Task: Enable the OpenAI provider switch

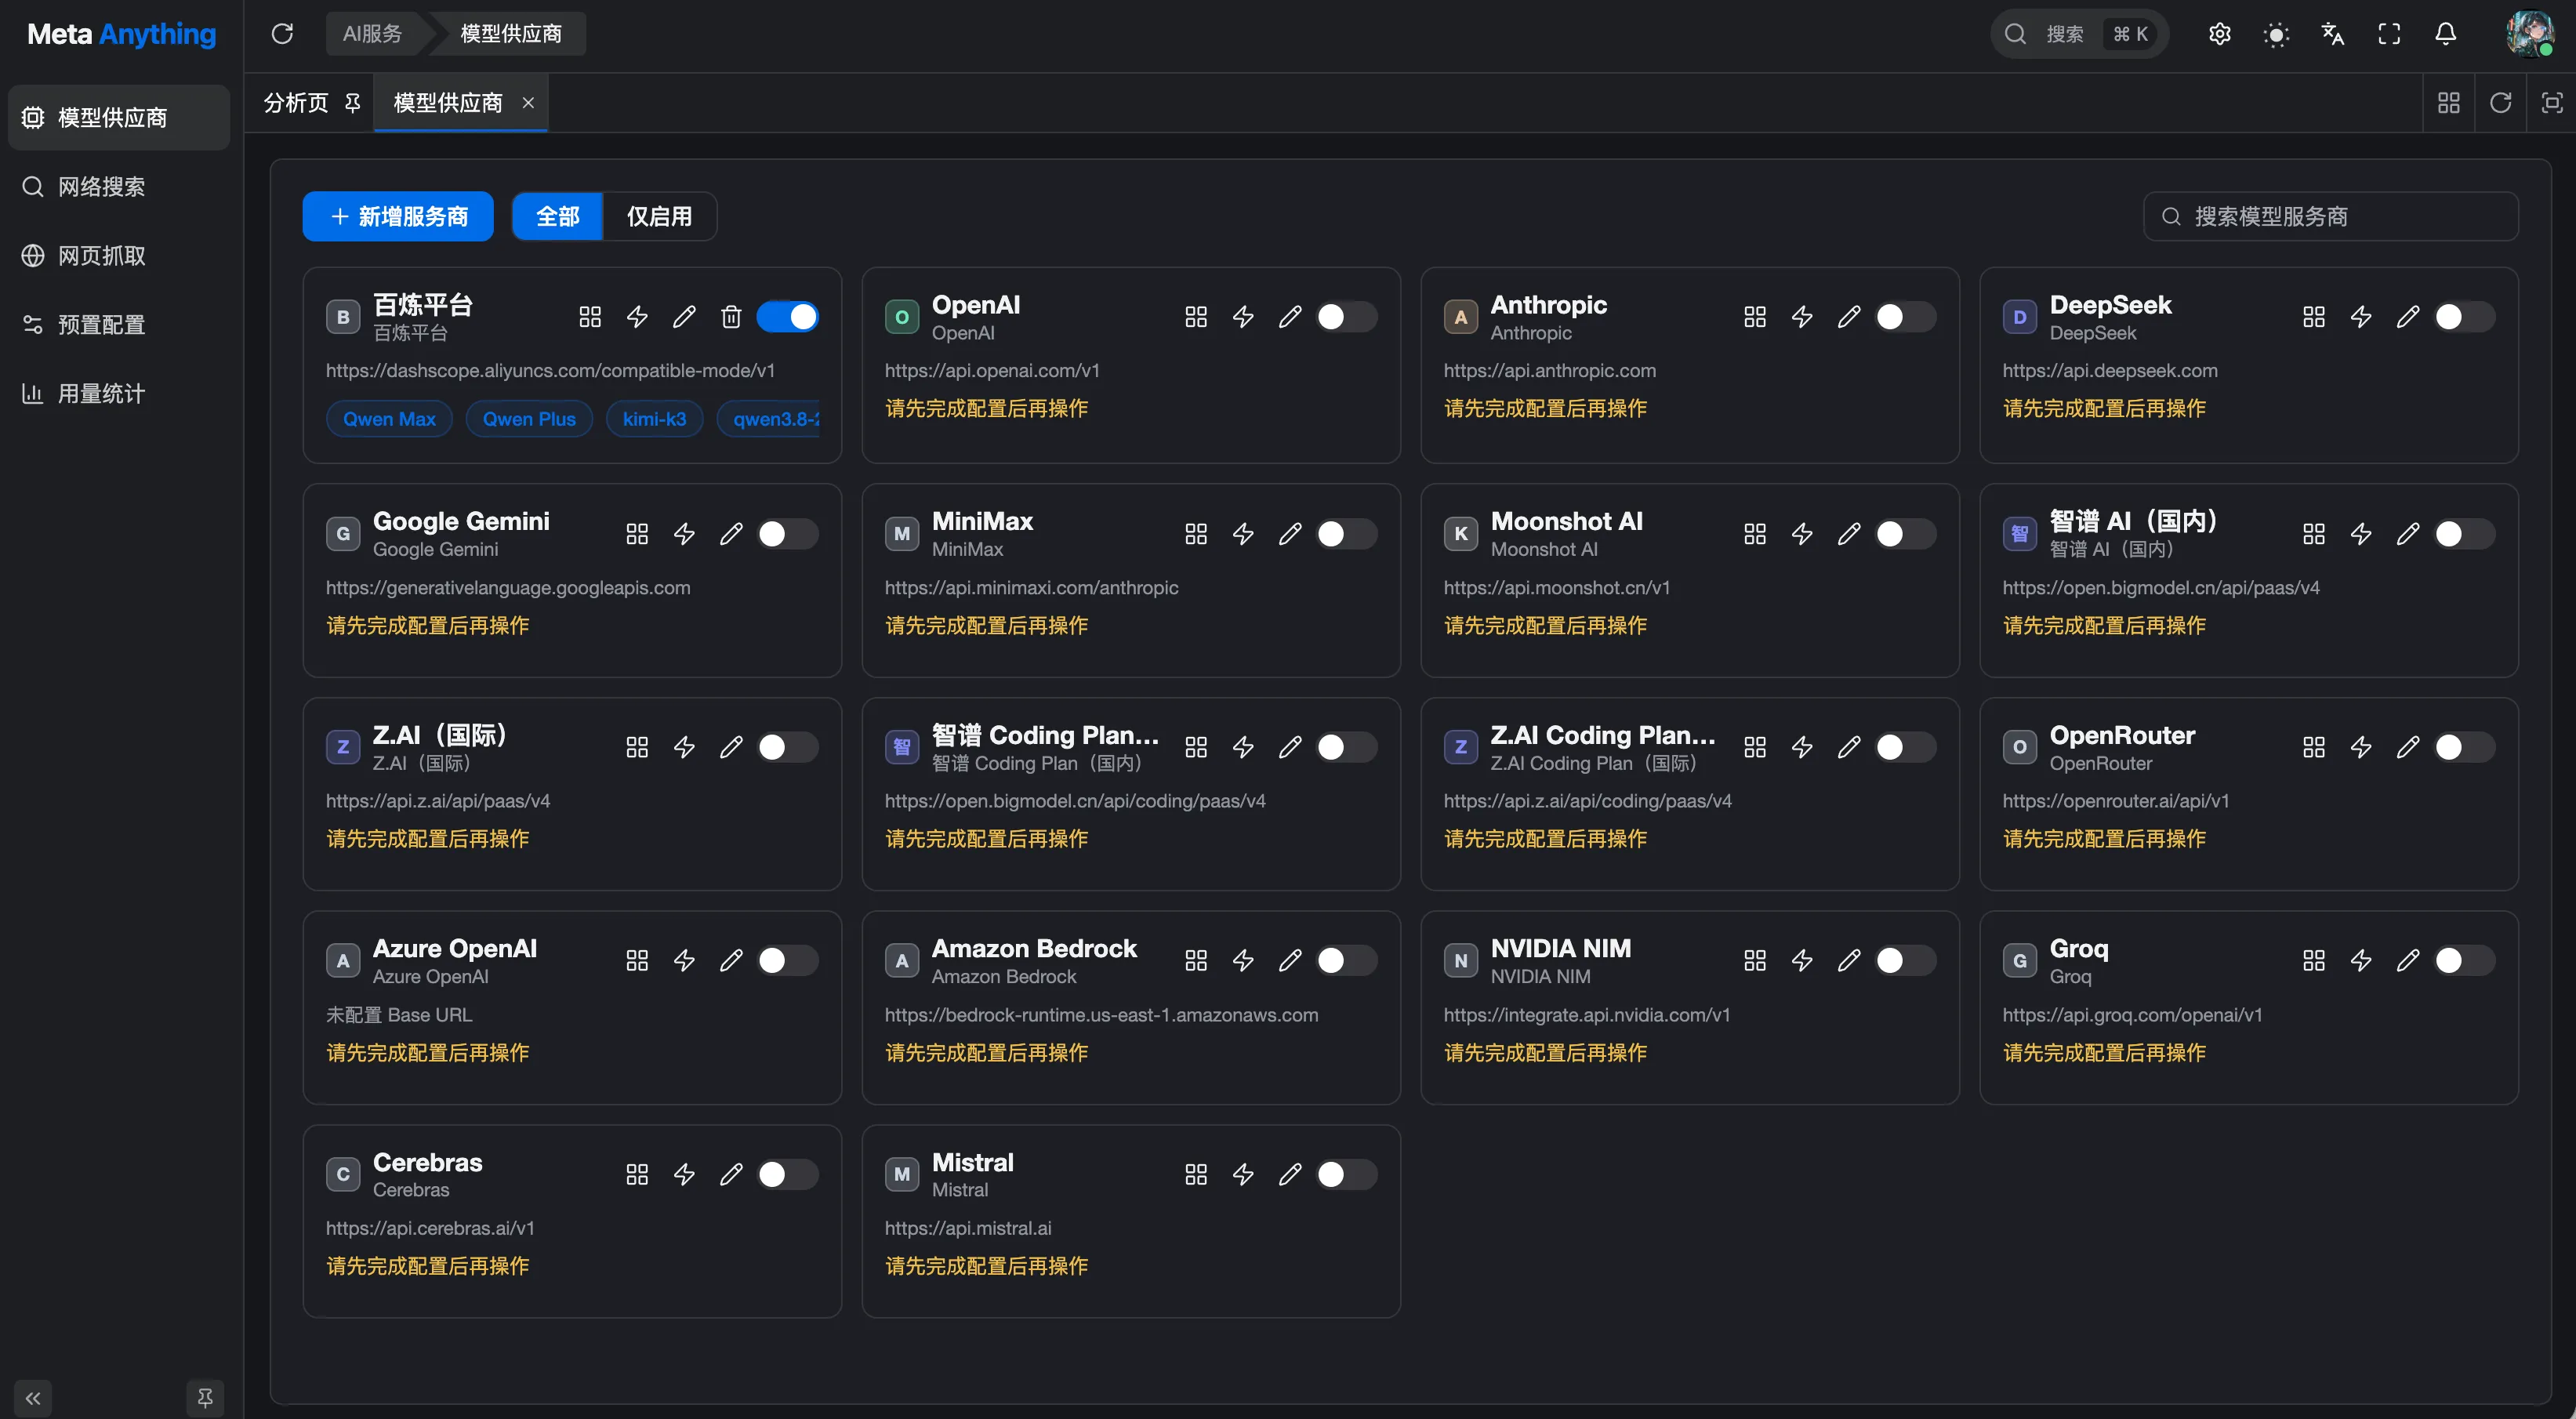Action: (x=1346, y=317)
